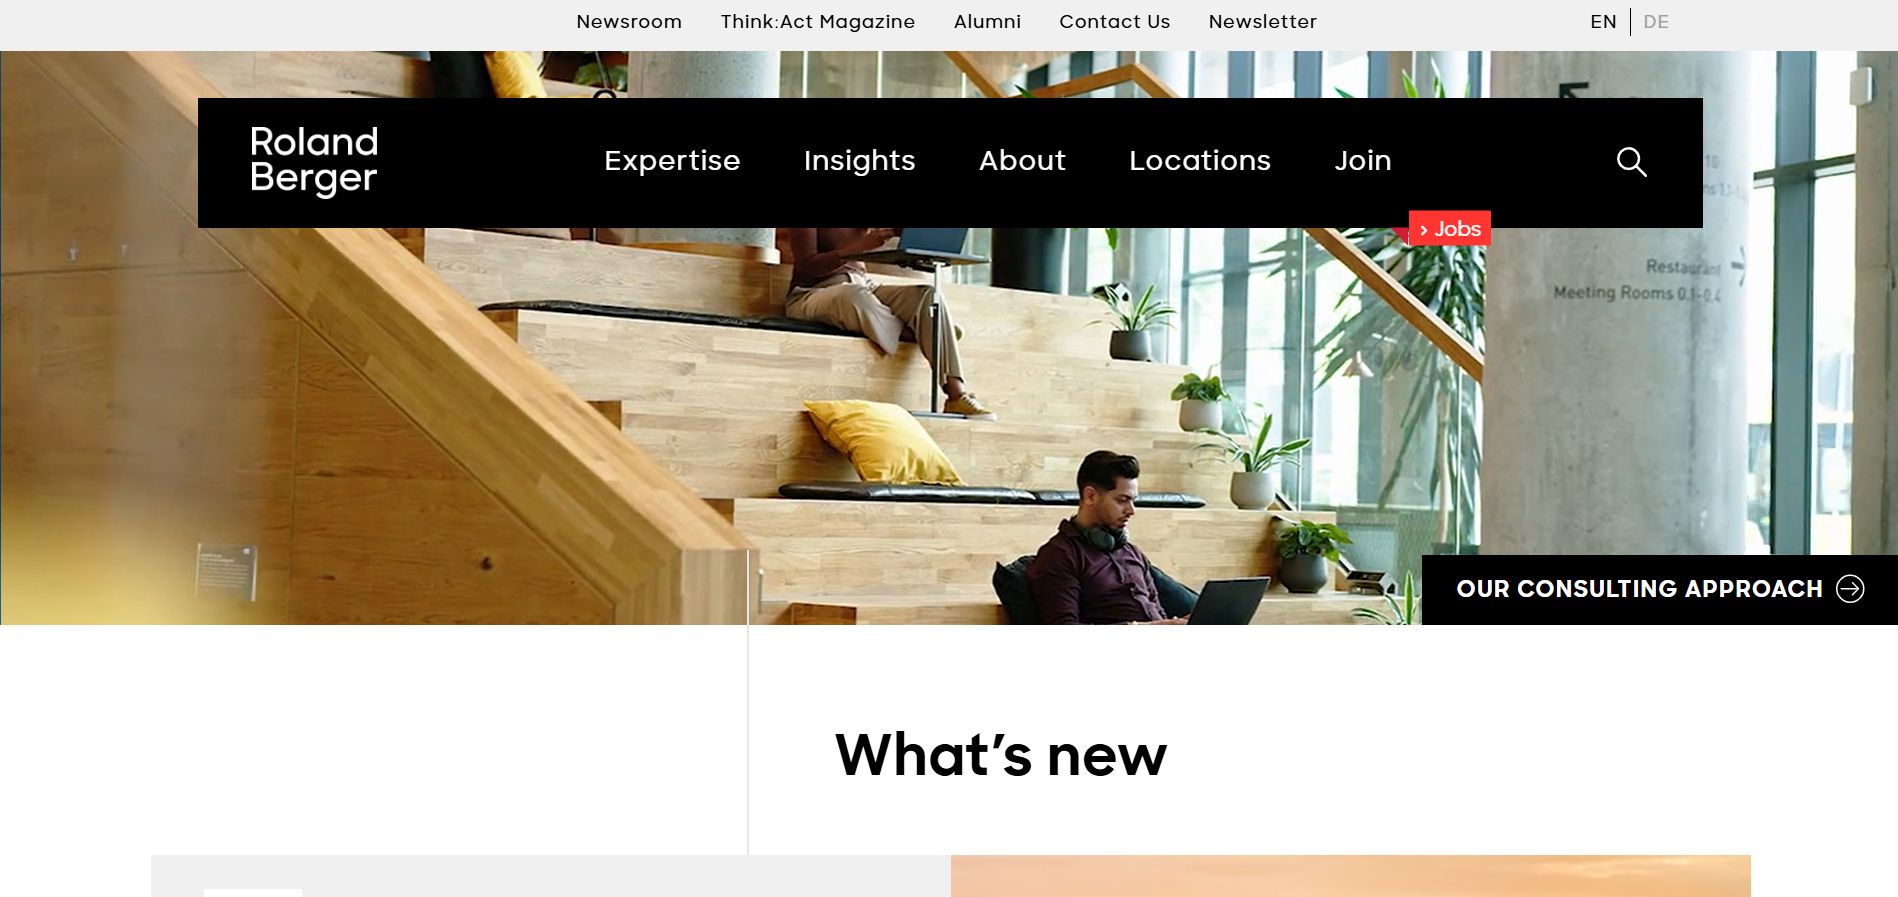Open the Contact Us link
The height and width of the screenshot is (897, 1898).
(1114, 22)
